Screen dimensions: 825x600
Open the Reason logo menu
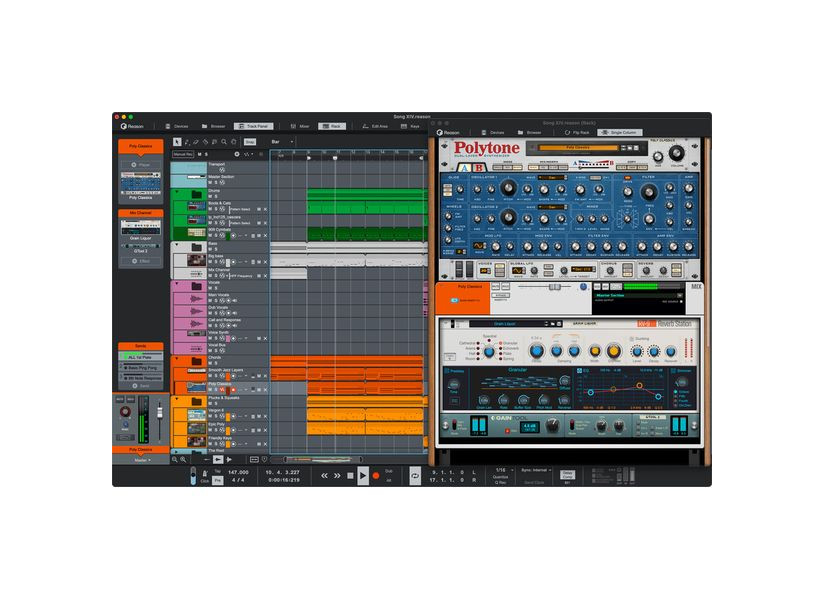click(132, 126)
